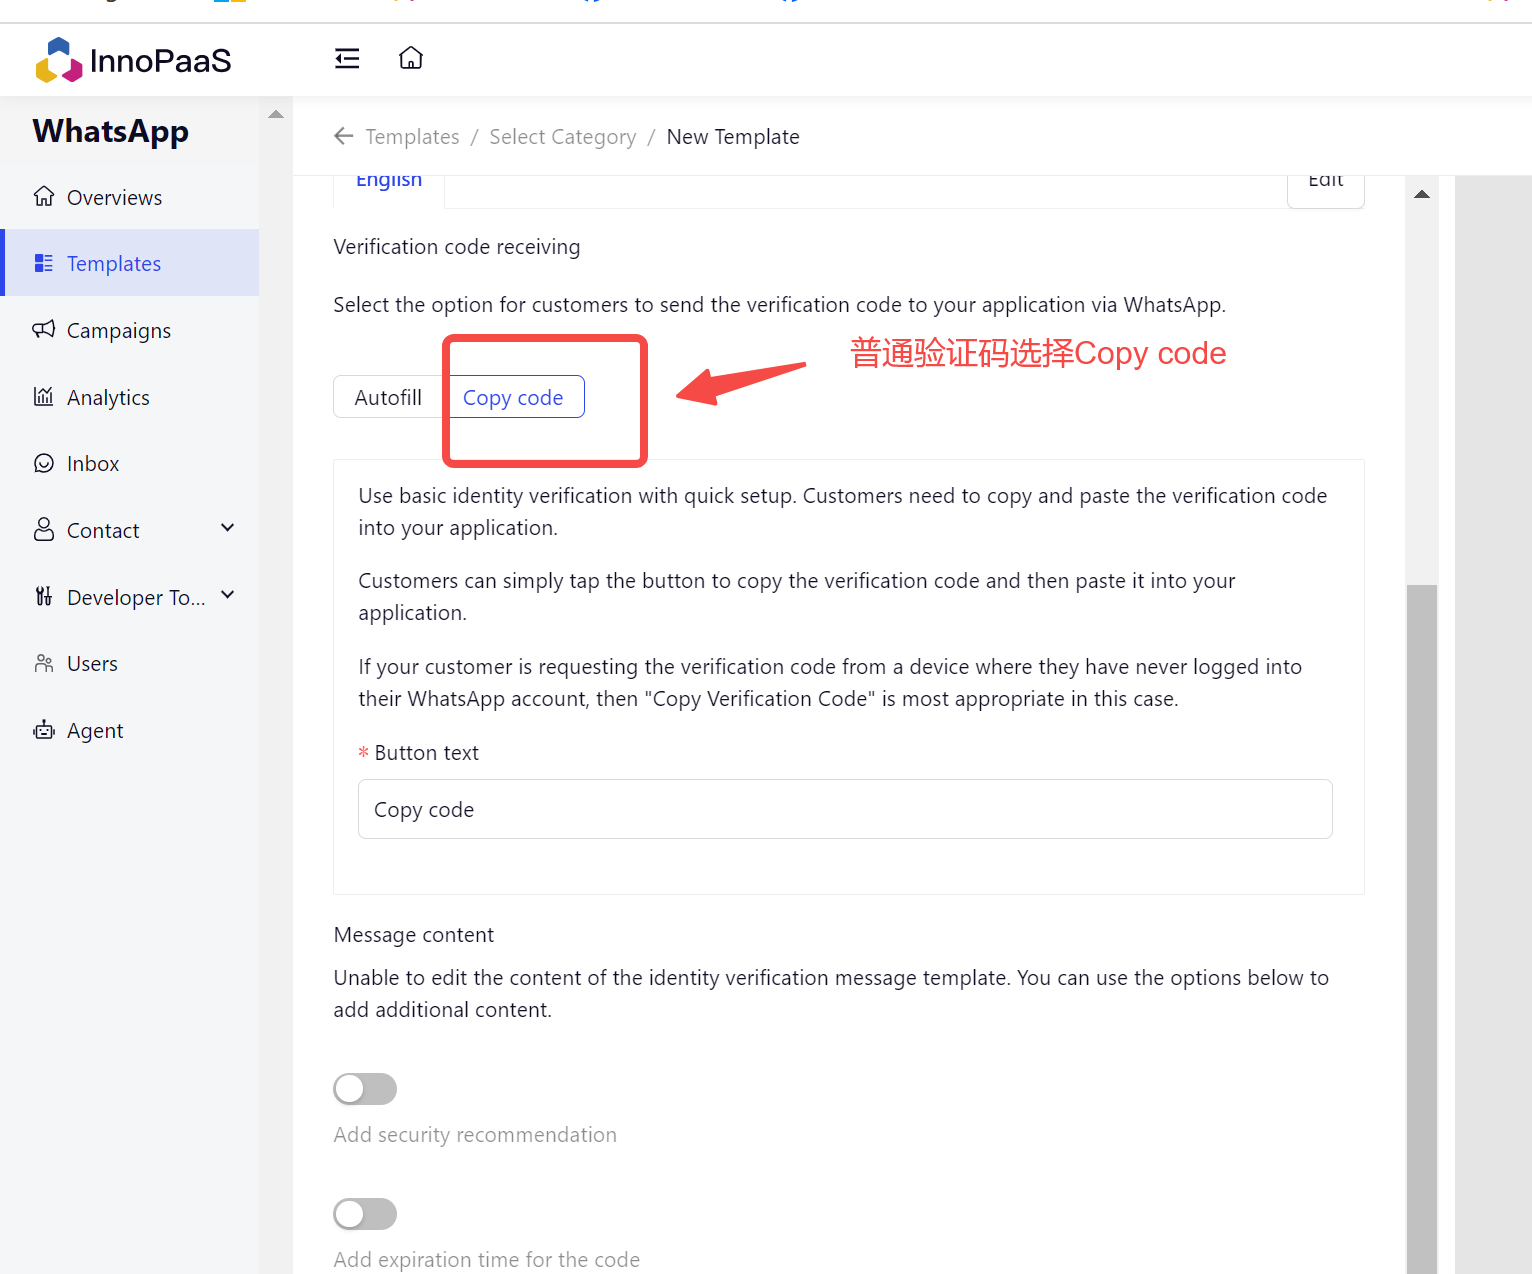Open Templates section
Screen dimensions: 1532x1274
pyautogui.click(x=130, y=263)
